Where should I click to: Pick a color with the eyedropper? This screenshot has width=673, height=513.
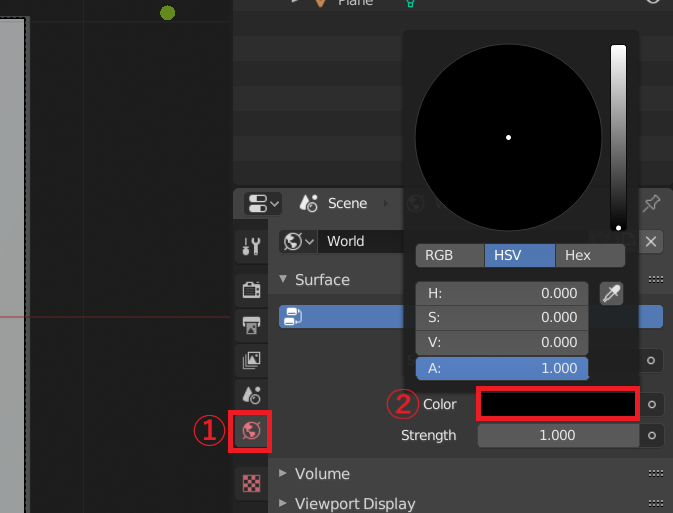(611, 294)
